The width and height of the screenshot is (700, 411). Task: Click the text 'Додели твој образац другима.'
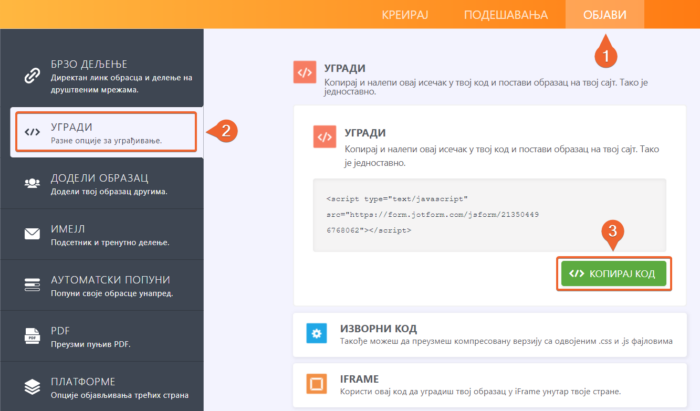(109, 191)
